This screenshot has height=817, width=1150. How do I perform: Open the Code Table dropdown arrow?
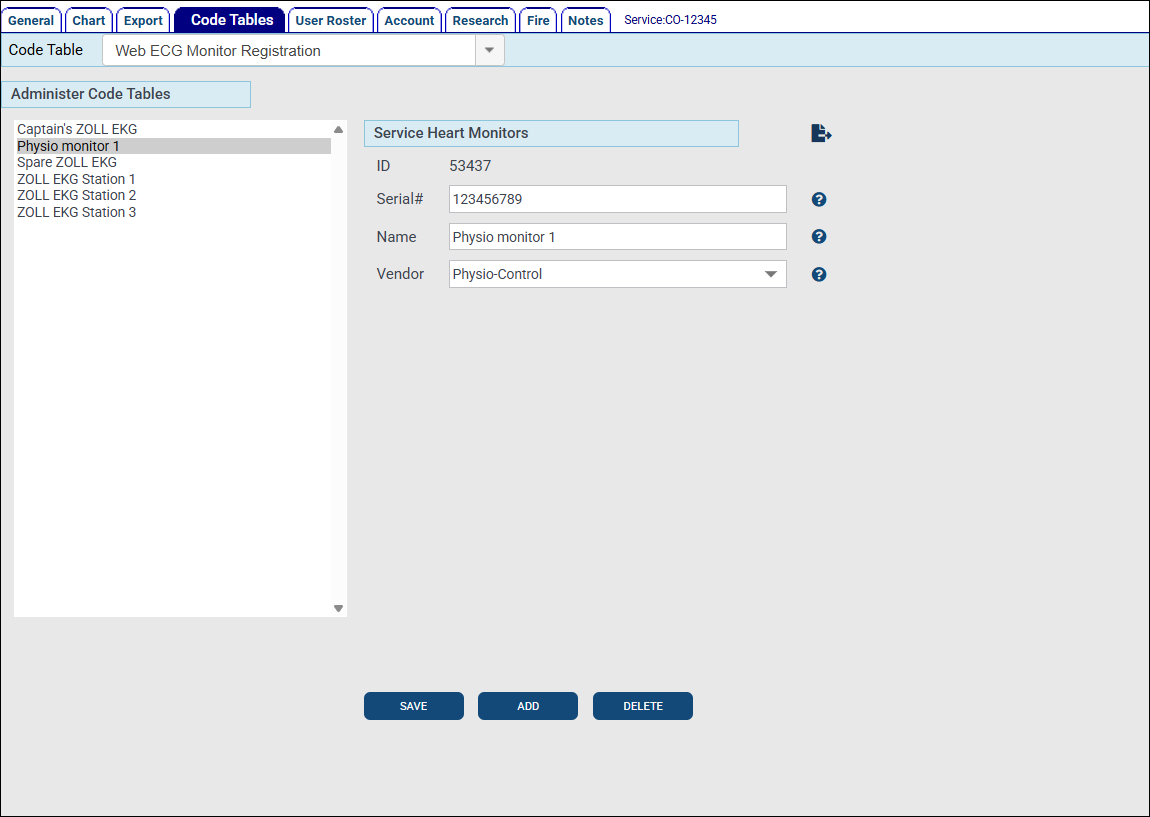click(x=489, y=51)
